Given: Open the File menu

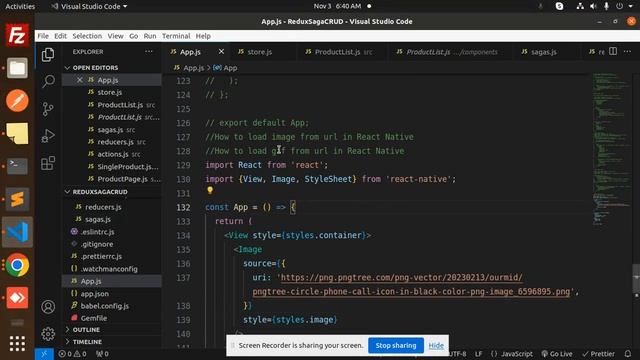Looking at the screenshot, I should tap(43, 36).
